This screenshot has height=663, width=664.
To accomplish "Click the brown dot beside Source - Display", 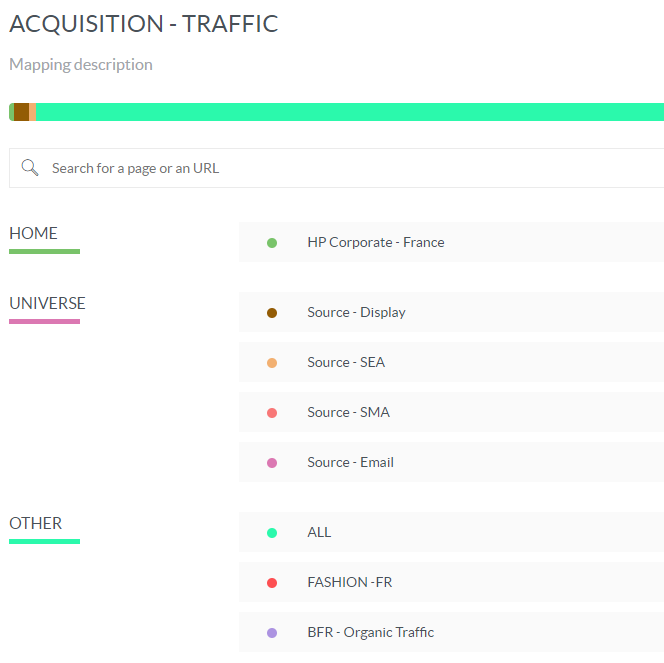I will [x=272, y=313].
